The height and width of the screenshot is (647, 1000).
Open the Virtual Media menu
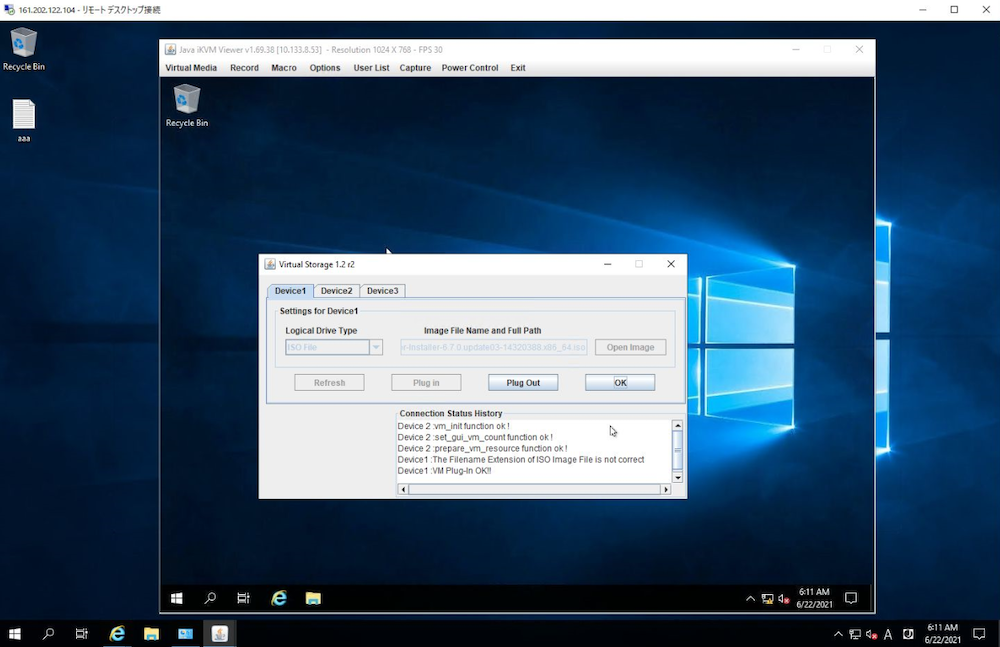tap(190, 68)
